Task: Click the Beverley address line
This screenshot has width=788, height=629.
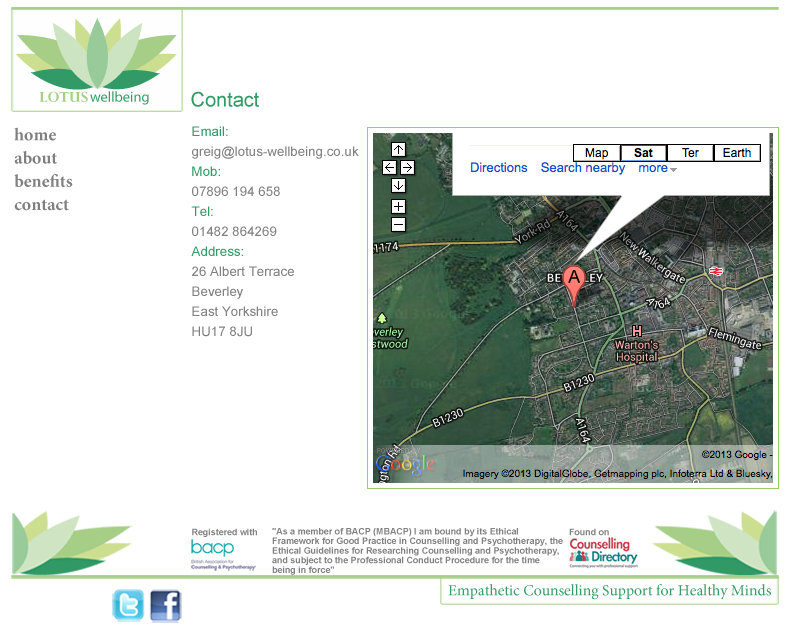Action: point(217,292)
